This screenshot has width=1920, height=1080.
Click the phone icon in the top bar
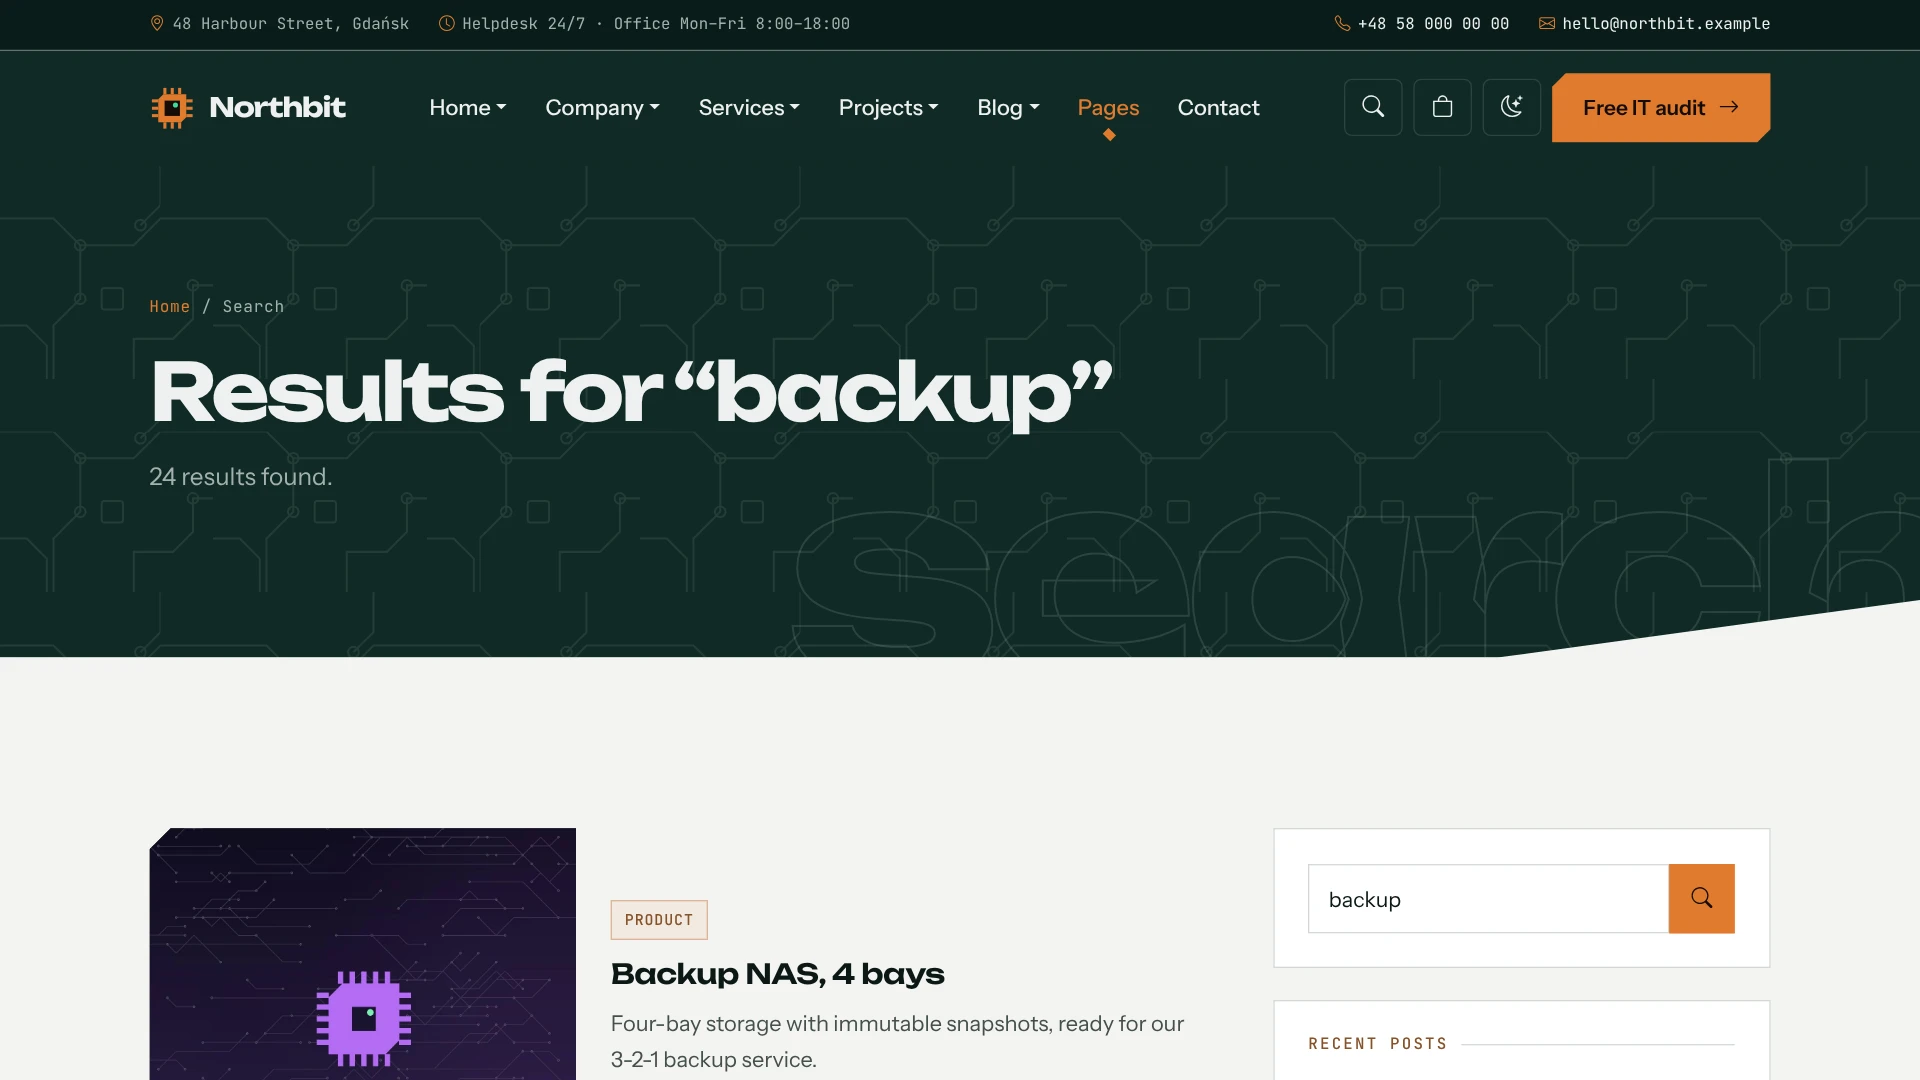pyautogui.click(x=1342, y=23)
